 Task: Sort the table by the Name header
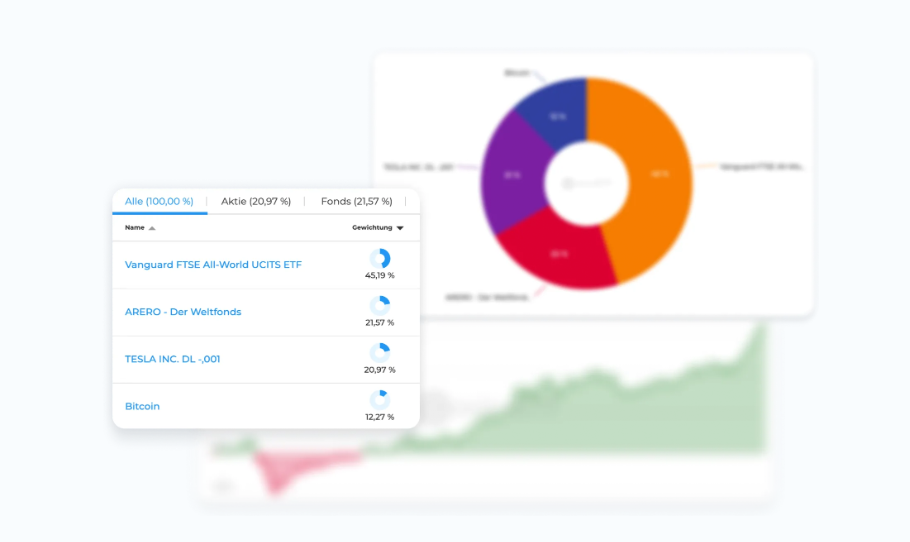135,228
